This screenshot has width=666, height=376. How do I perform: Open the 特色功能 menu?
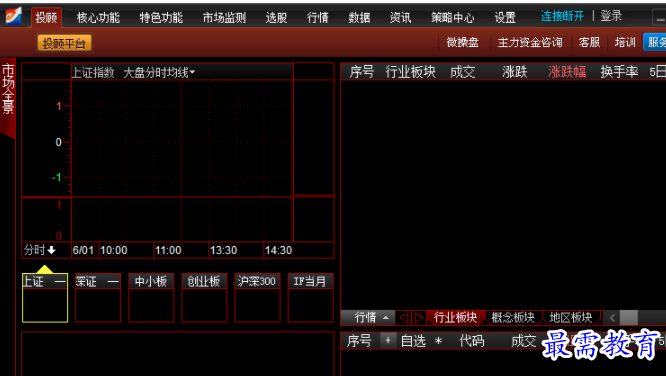[161, 18]
